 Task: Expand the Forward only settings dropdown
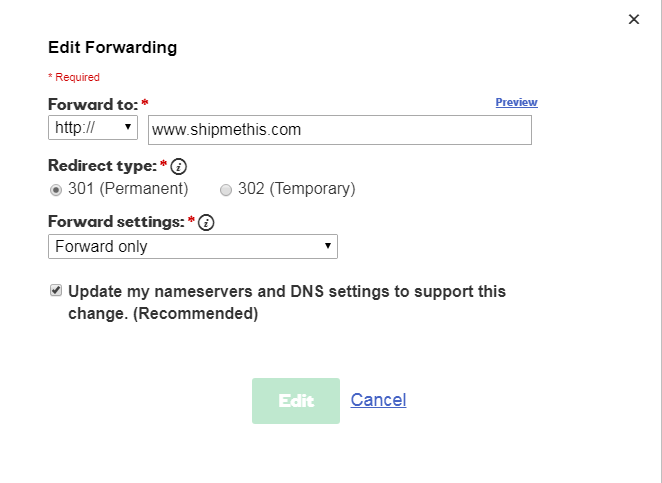[x=192, y=246]
